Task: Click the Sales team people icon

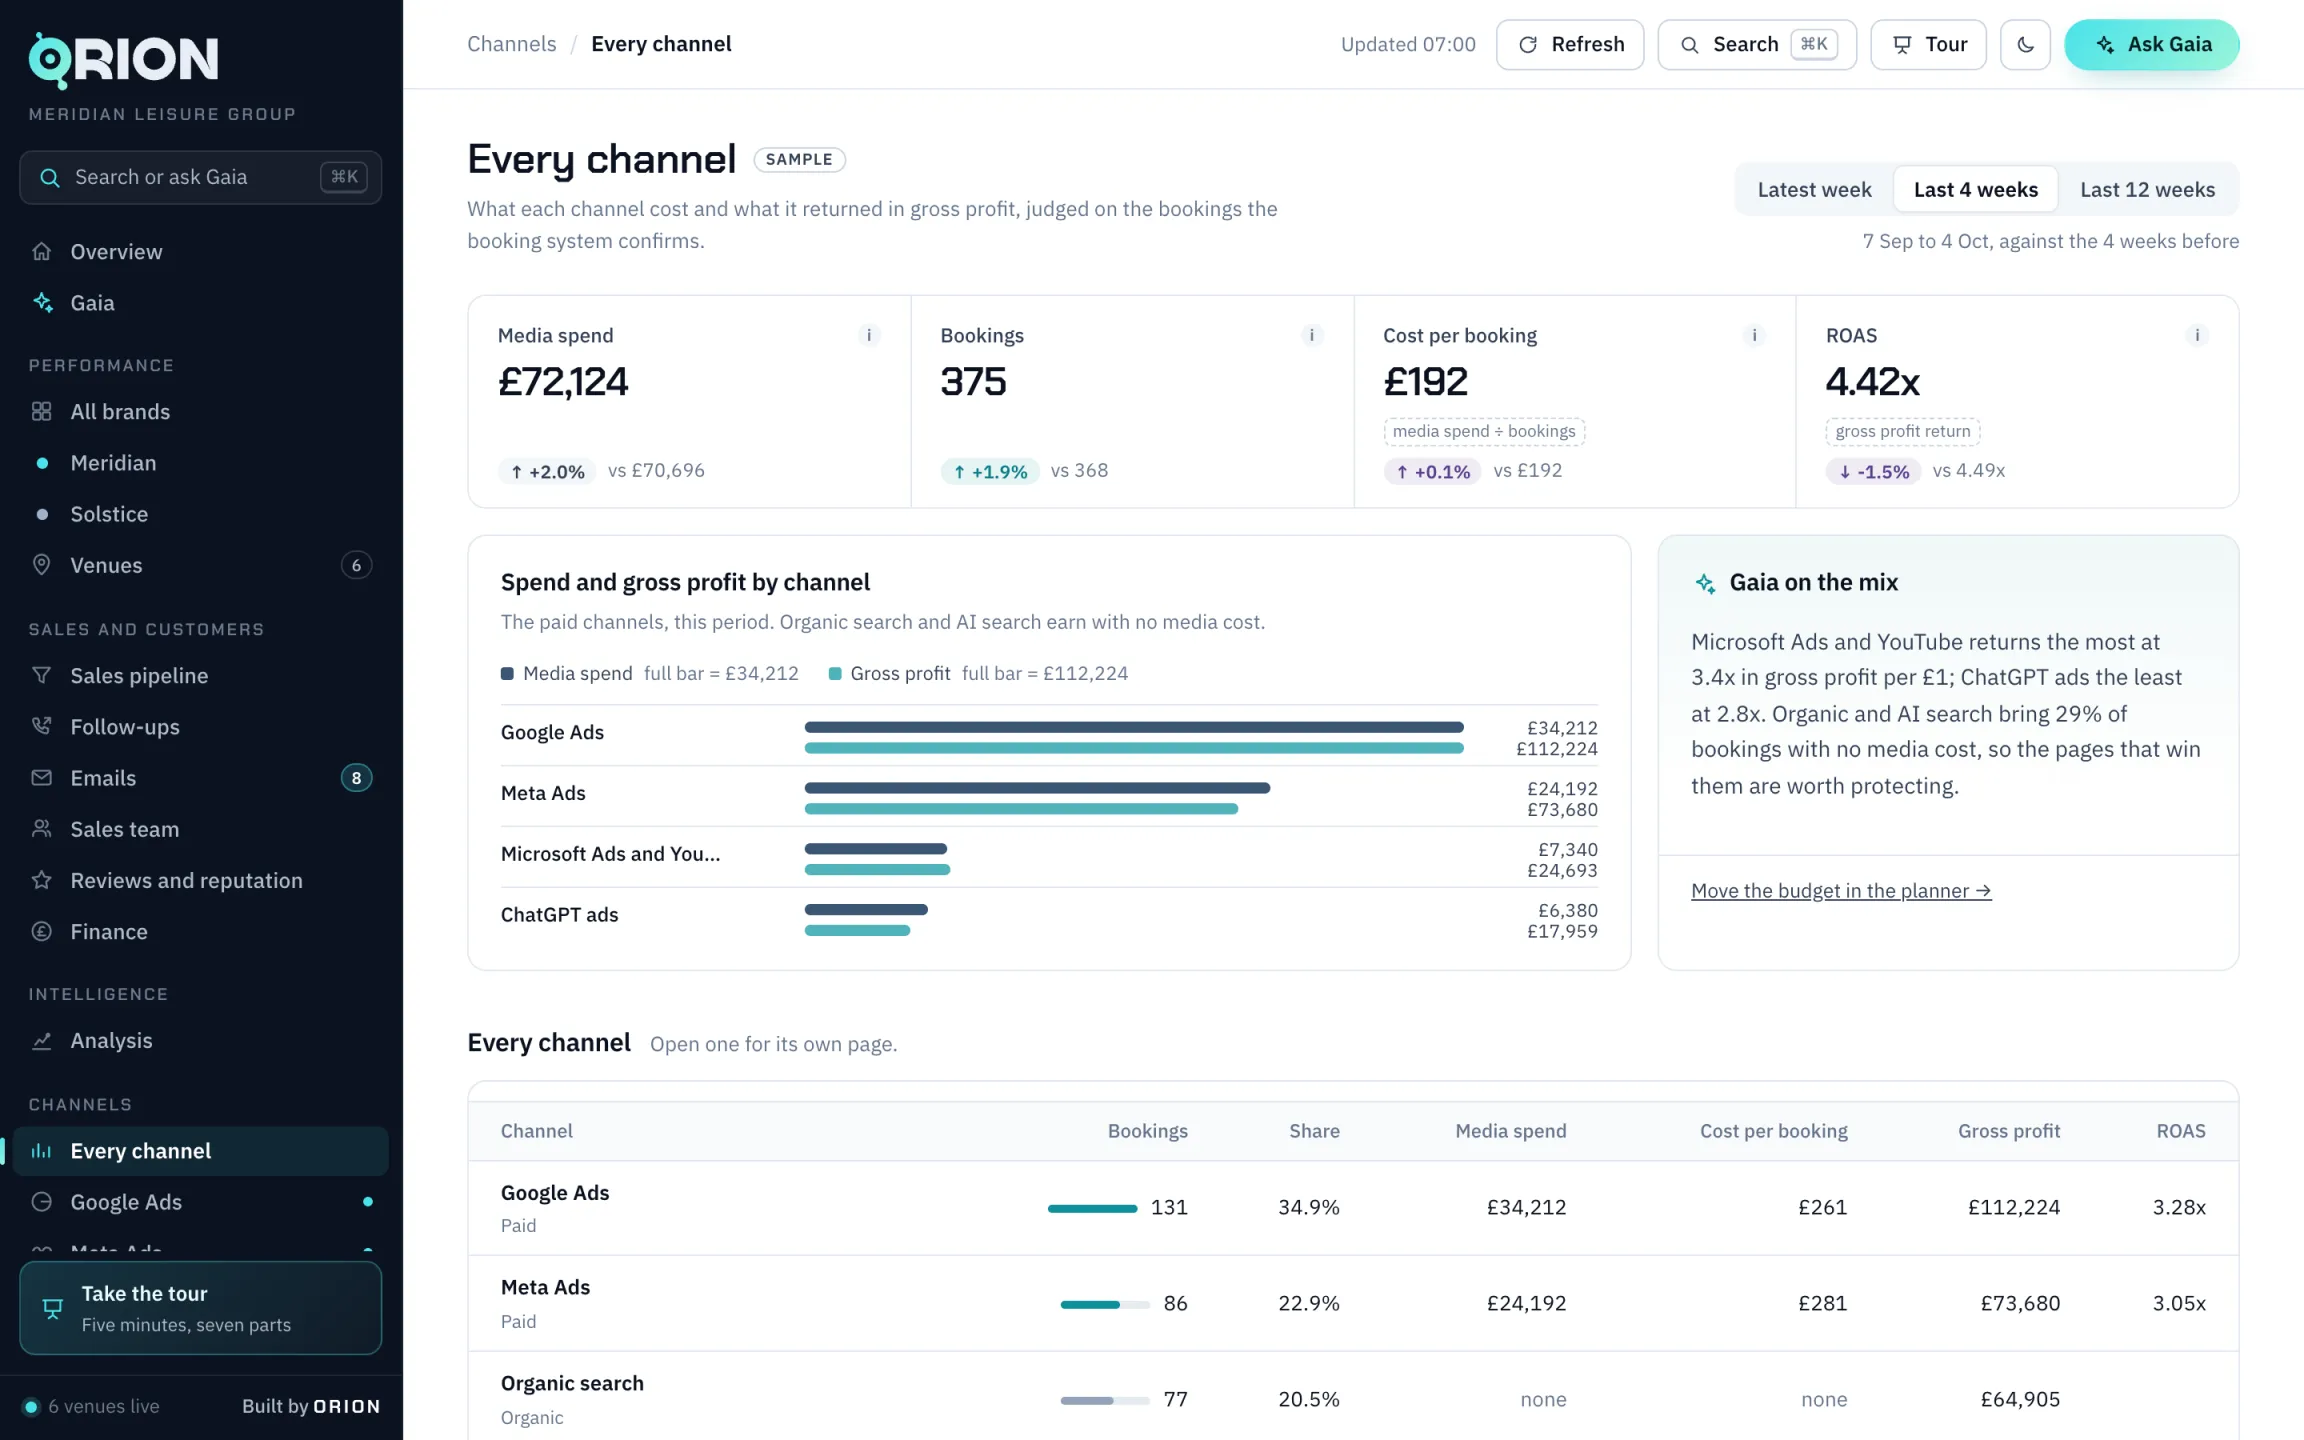Action: pyautogui.click(x=41, y=828)
